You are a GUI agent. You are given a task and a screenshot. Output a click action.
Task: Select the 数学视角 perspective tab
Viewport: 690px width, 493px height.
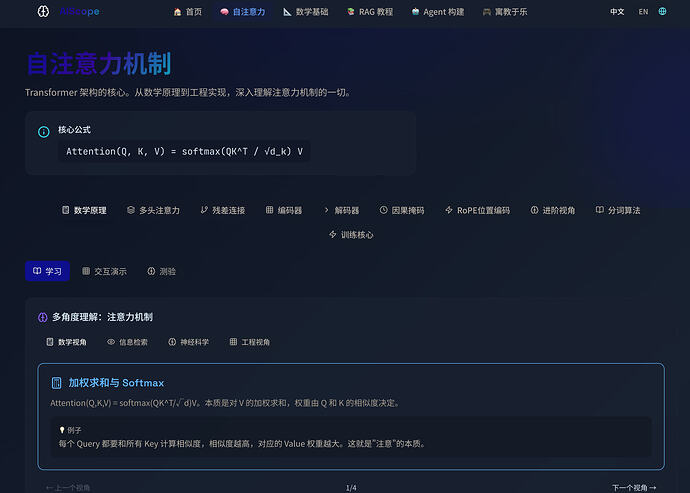point(66,342)
